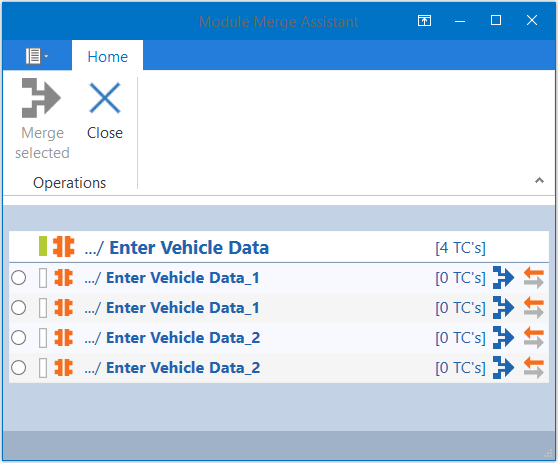Click merge arrow on last Enter Vehicle Data_2
This screenshot has width=558, height=463.
click(503, 368)
